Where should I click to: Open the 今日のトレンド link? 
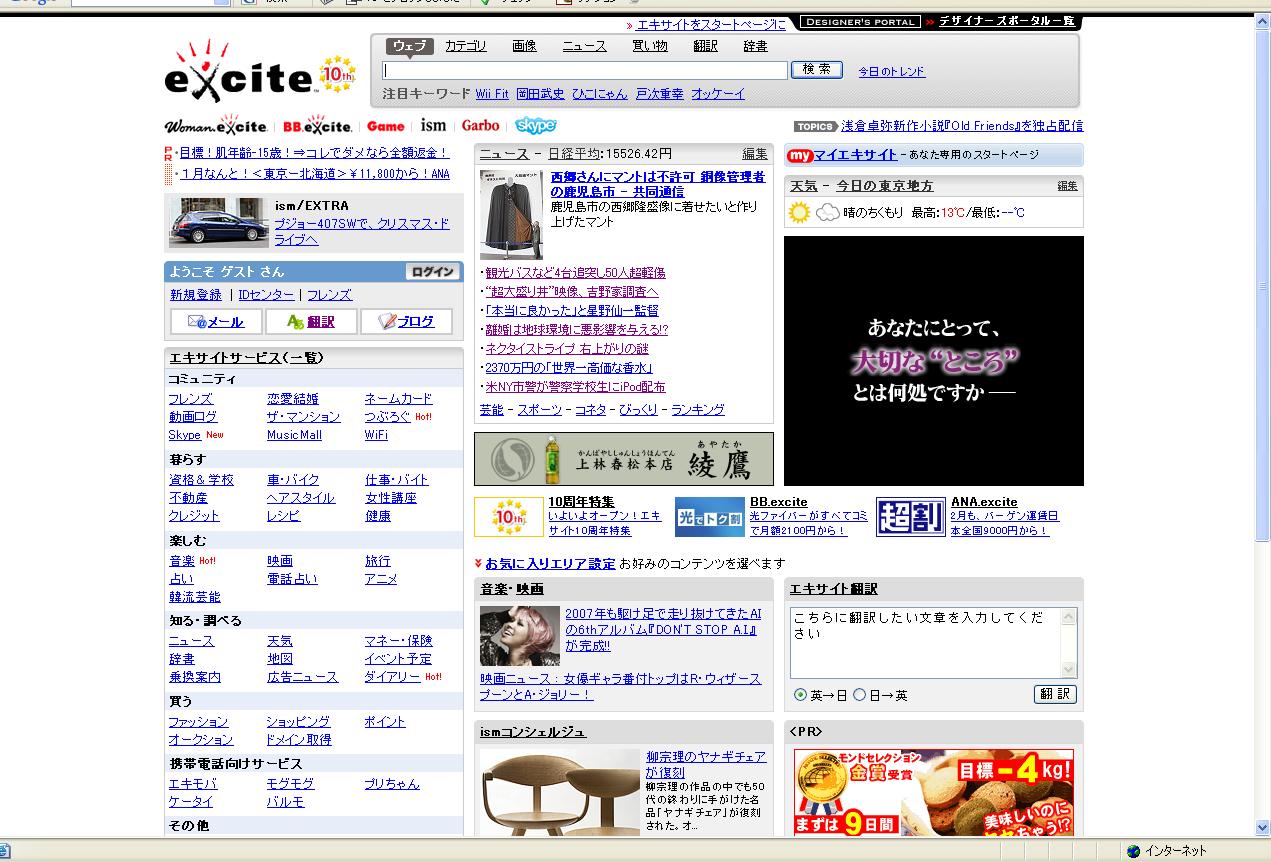(x=892, y=72)
